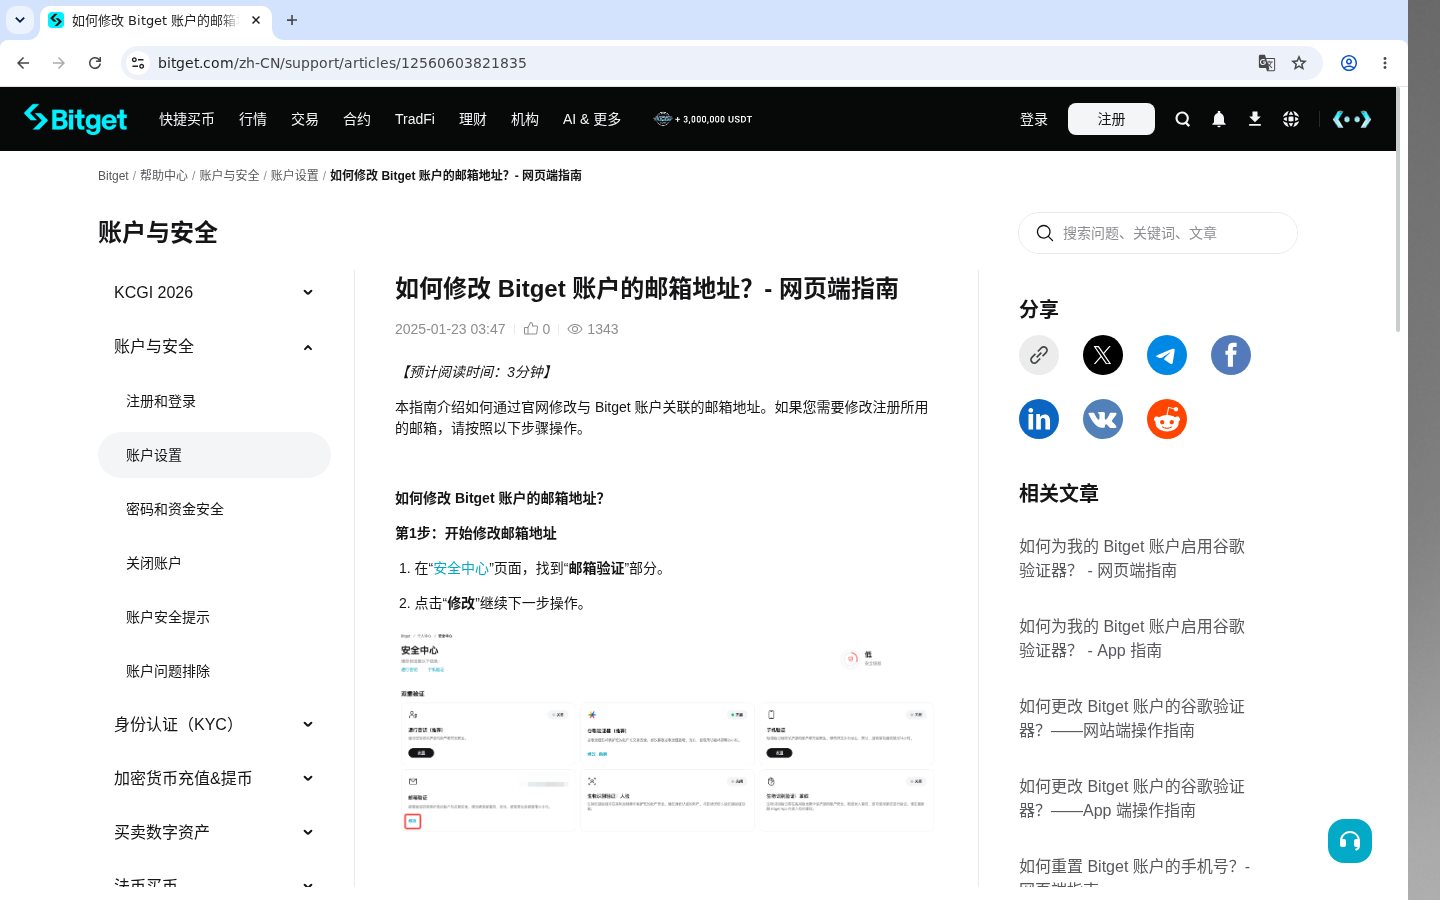Open the header search magnifier icon
Screen dimensions: 1440x900
pos(1183,119)
